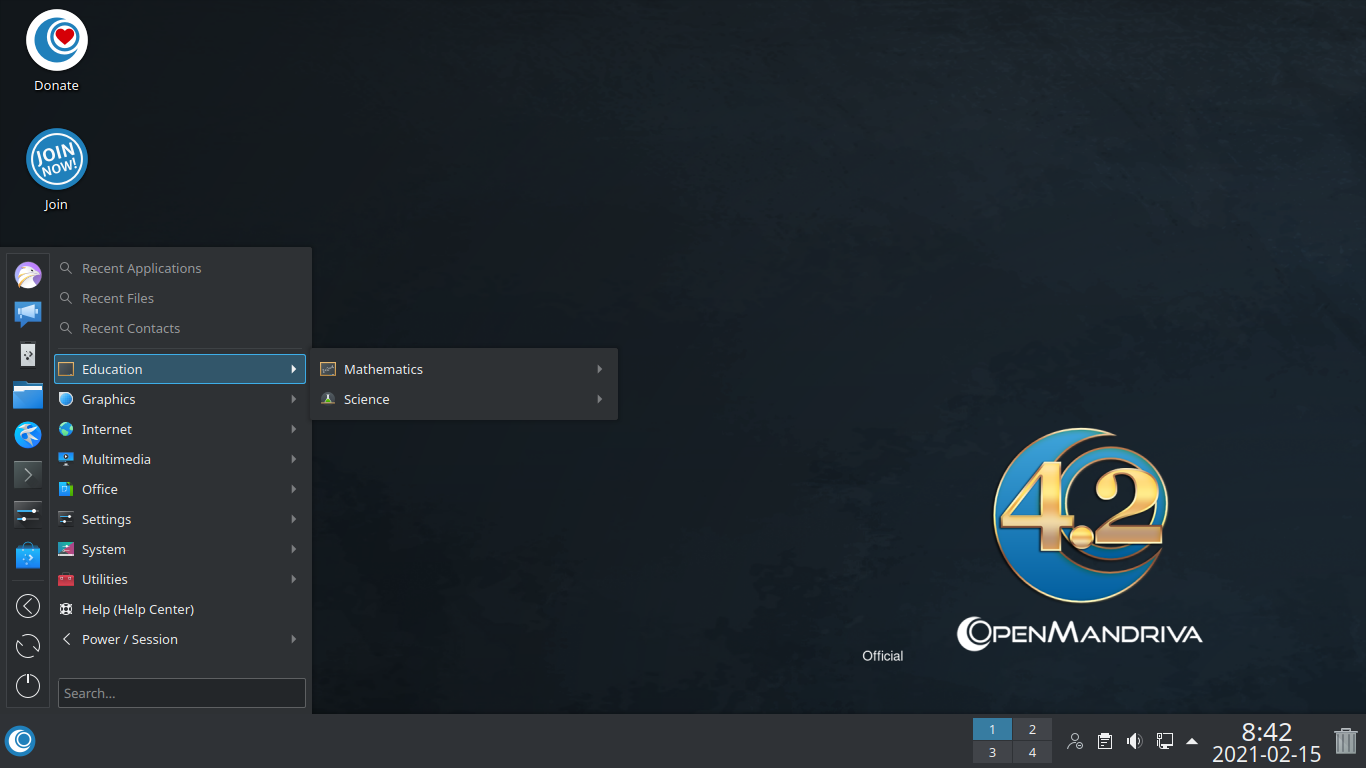1366x768 pixels.
Task: Expand the Education category arrow
Action: pyautogui.click(x=294, y=369)
